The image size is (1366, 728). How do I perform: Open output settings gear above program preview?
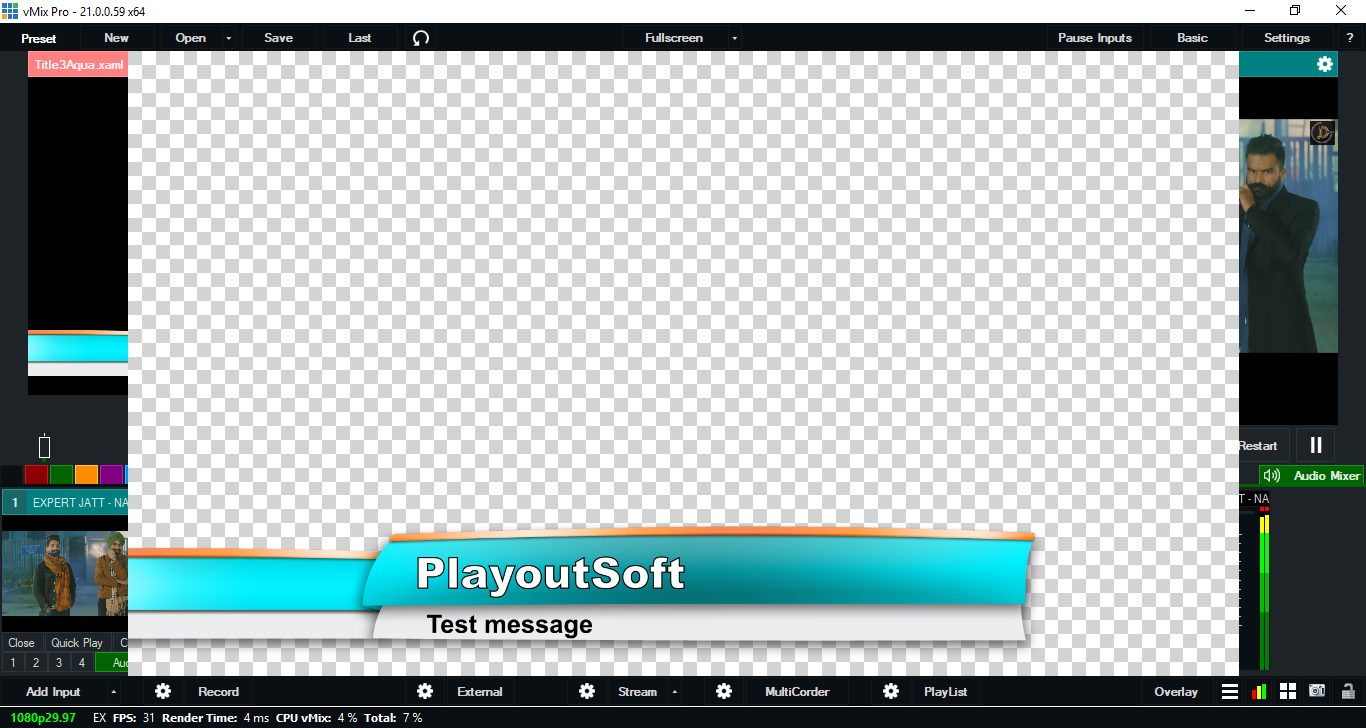1325,64
